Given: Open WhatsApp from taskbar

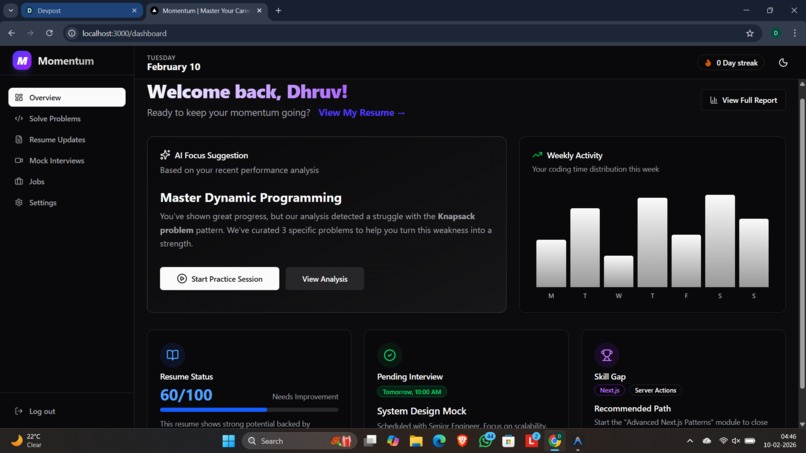Looking at the screenshot, I should tap(485, 440).
